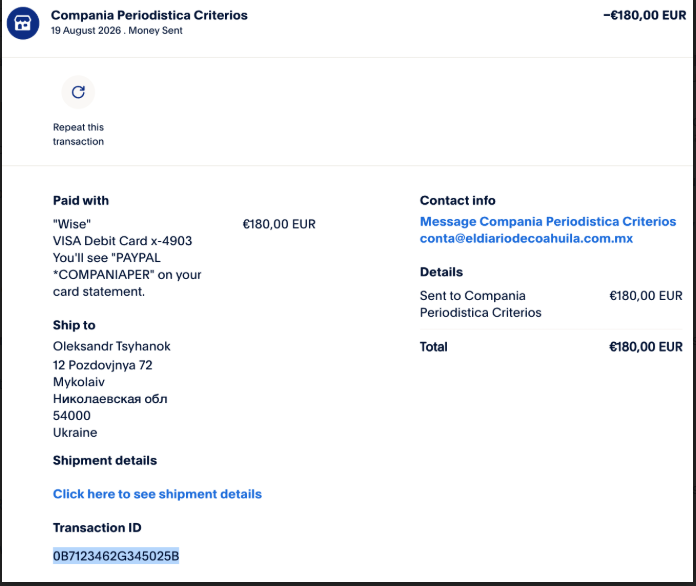Click the −€180,00 EUR amount in header
This screenshot has height=586, width=696.
point(645,15)
